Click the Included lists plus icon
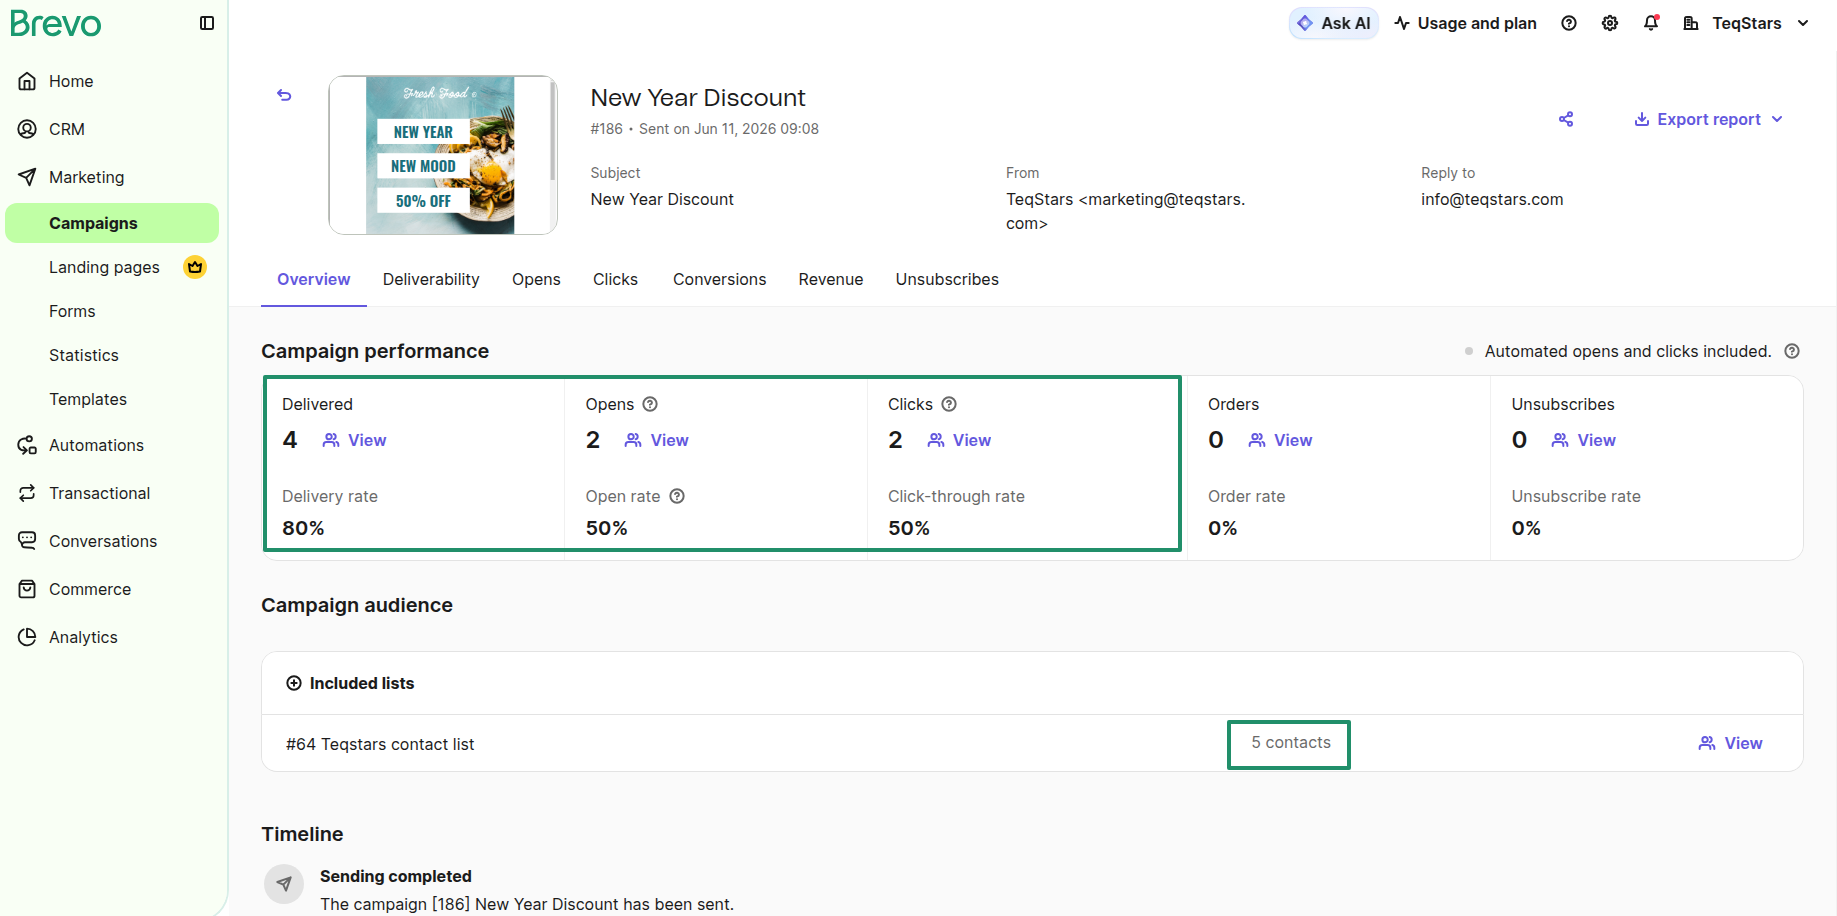1837x916 pixels. click(294, 683)
